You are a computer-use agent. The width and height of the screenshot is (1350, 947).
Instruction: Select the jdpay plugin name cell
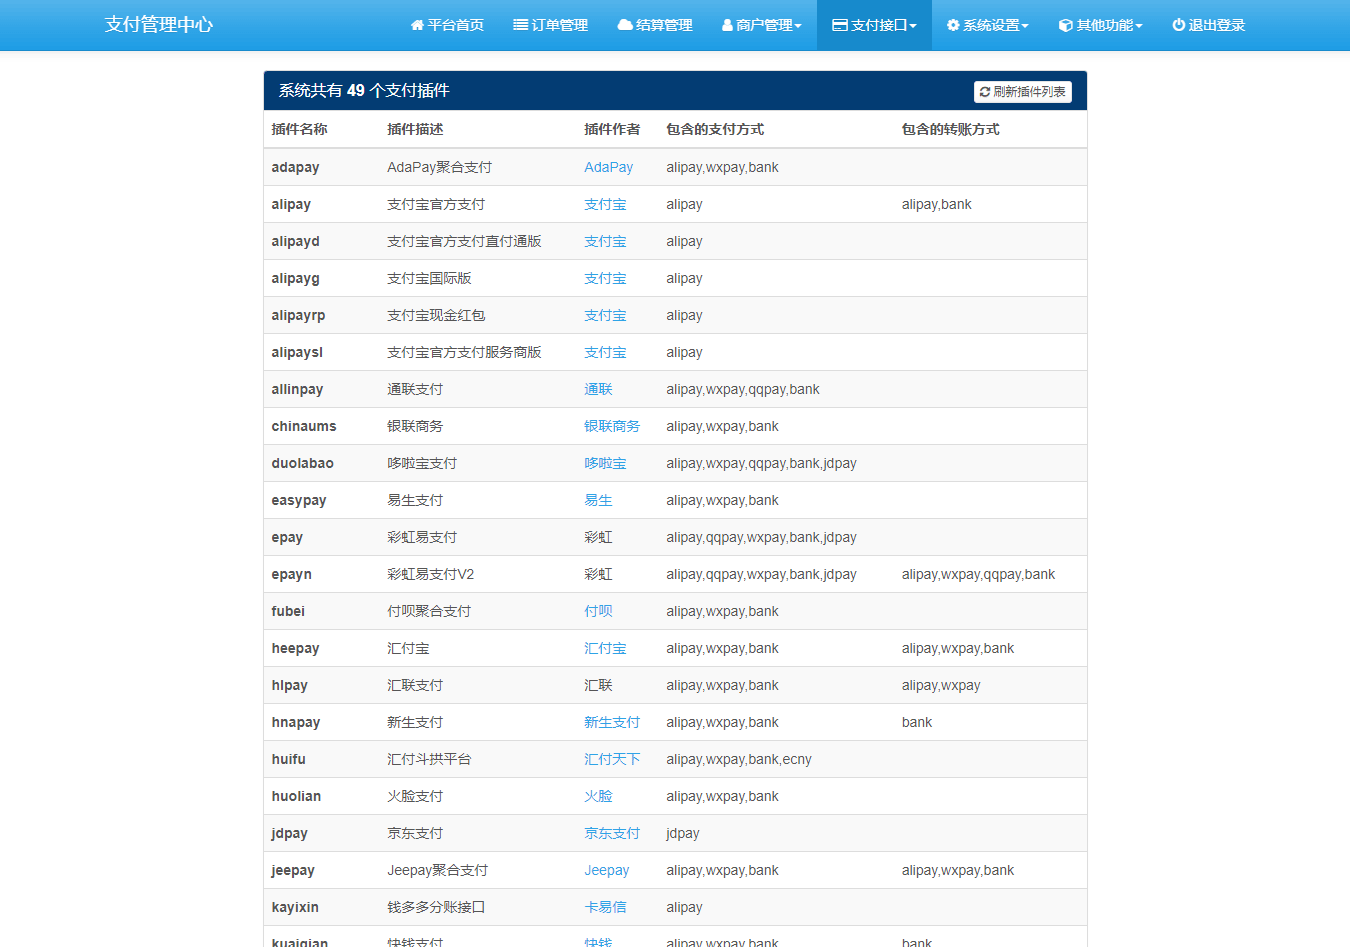(321, 833)
